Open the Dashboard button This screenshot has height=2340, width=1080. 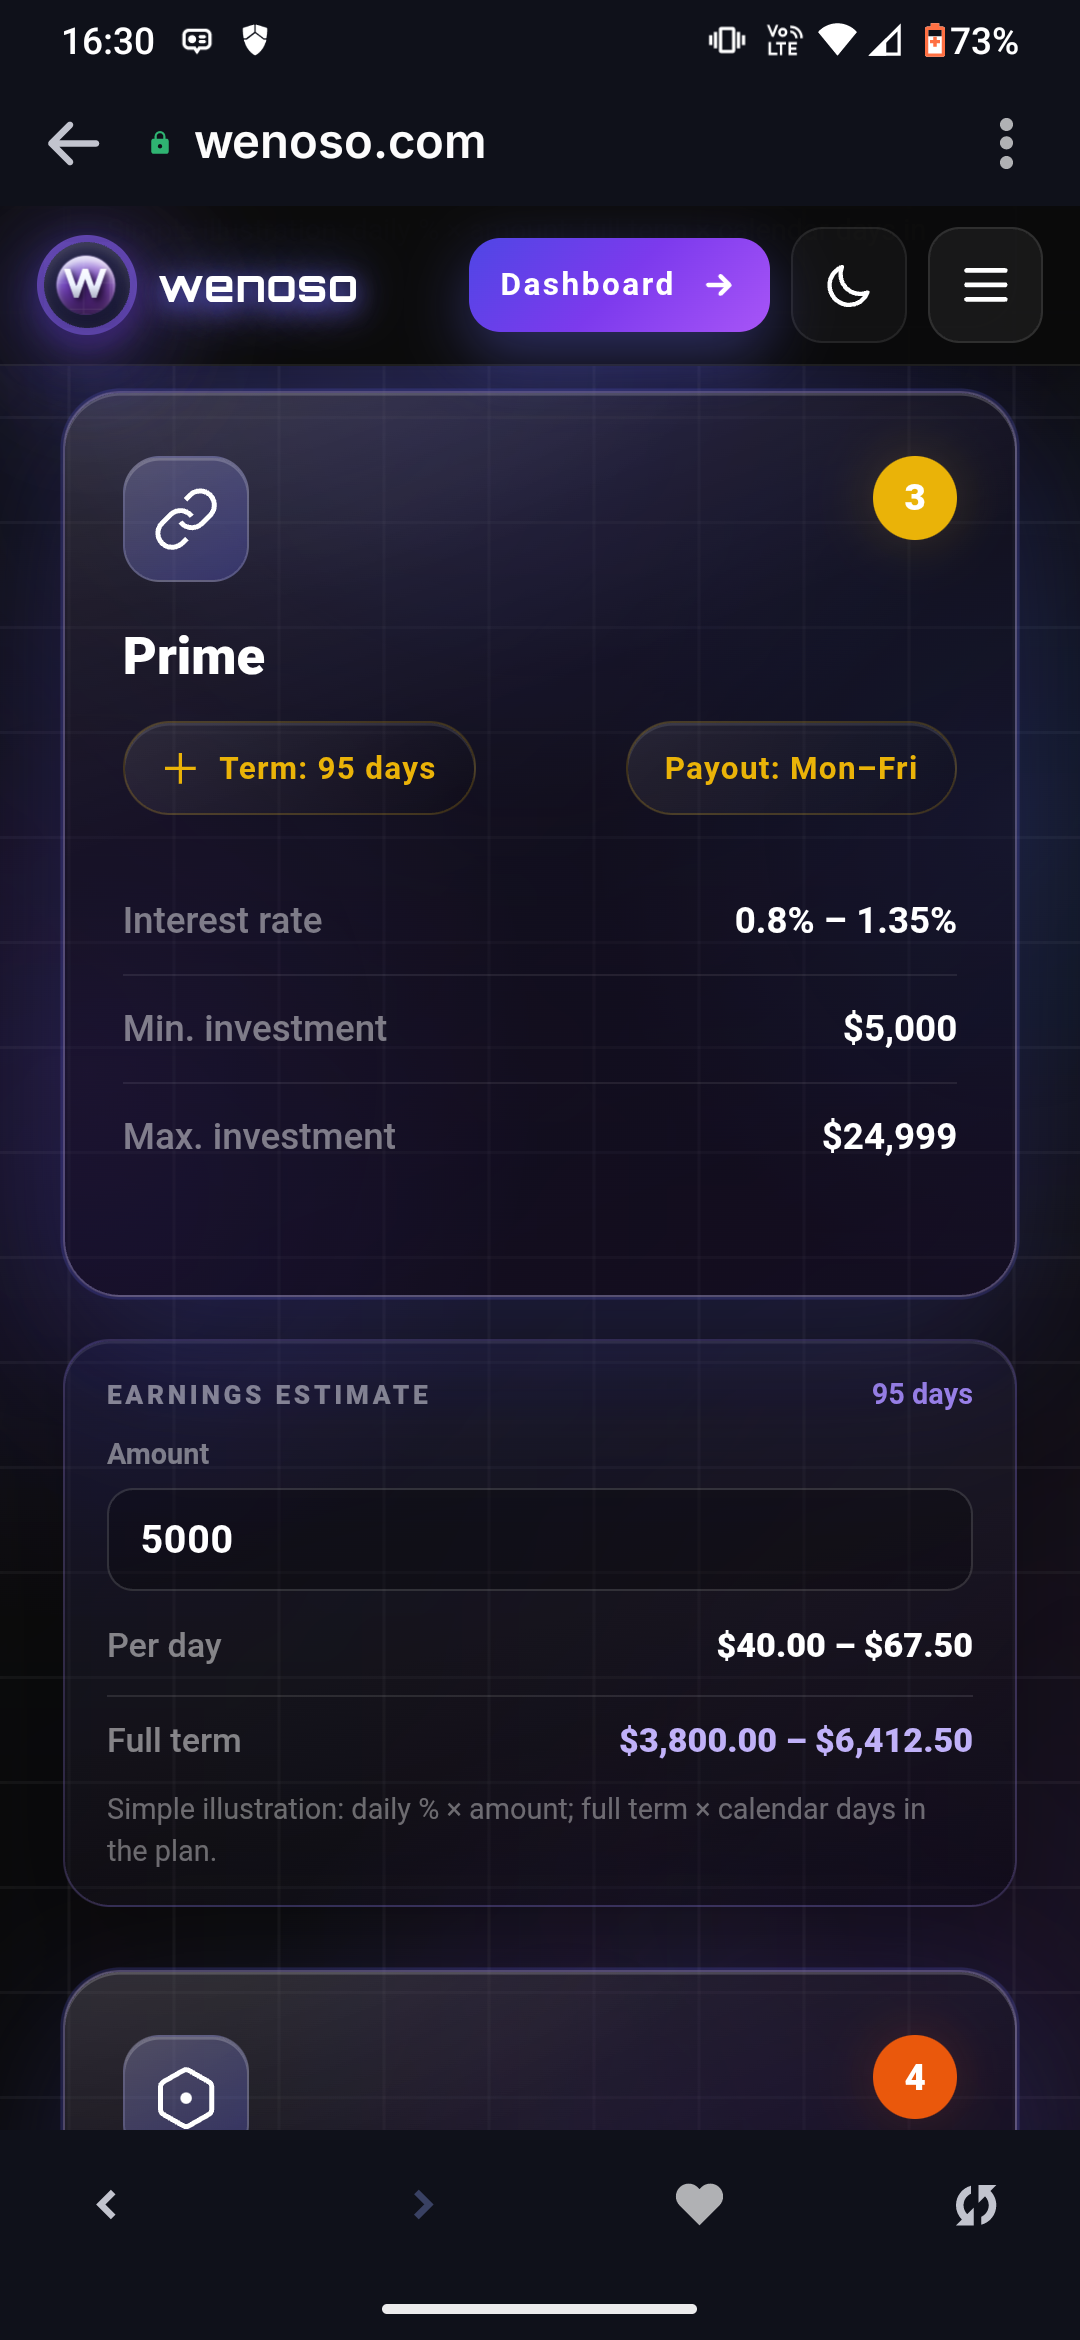[619, 285]
